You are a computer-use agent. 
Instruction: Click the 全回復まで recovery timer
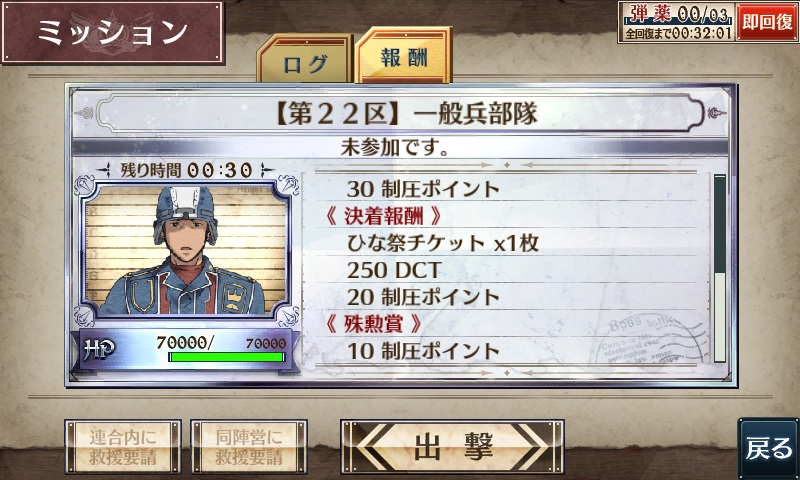click(678, 33)
